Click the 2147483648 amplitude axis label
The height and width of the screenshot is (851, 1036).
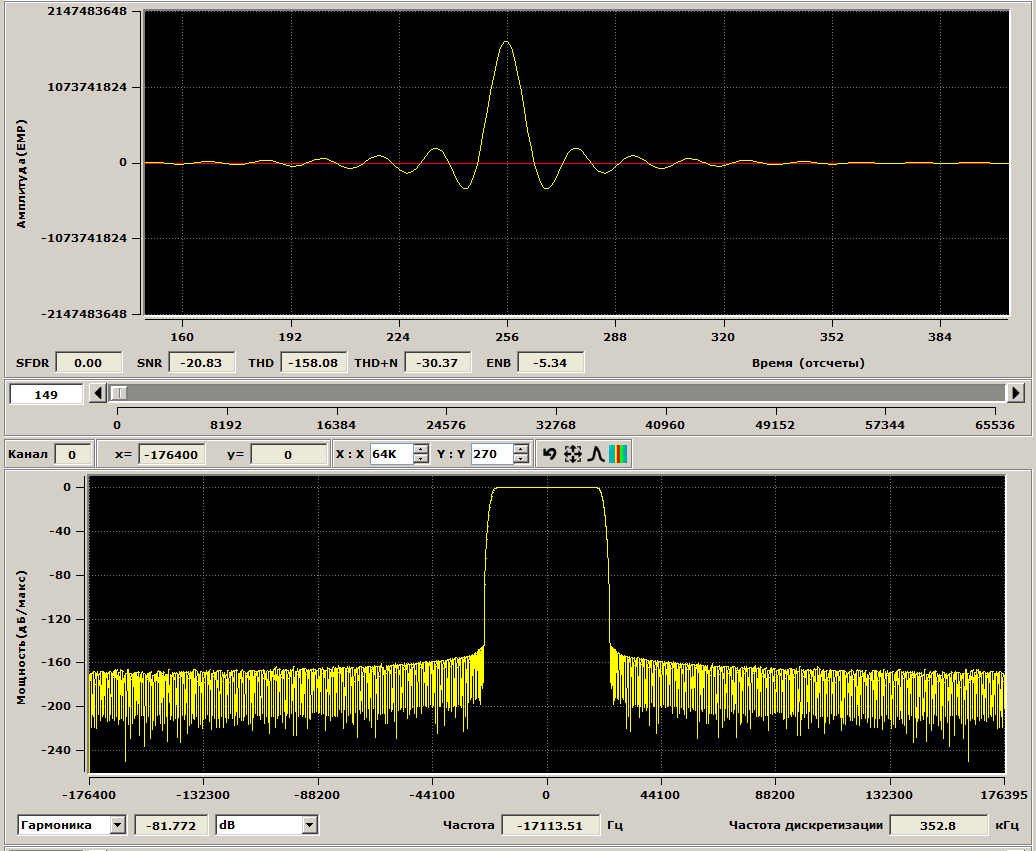[x=87, y=12]
